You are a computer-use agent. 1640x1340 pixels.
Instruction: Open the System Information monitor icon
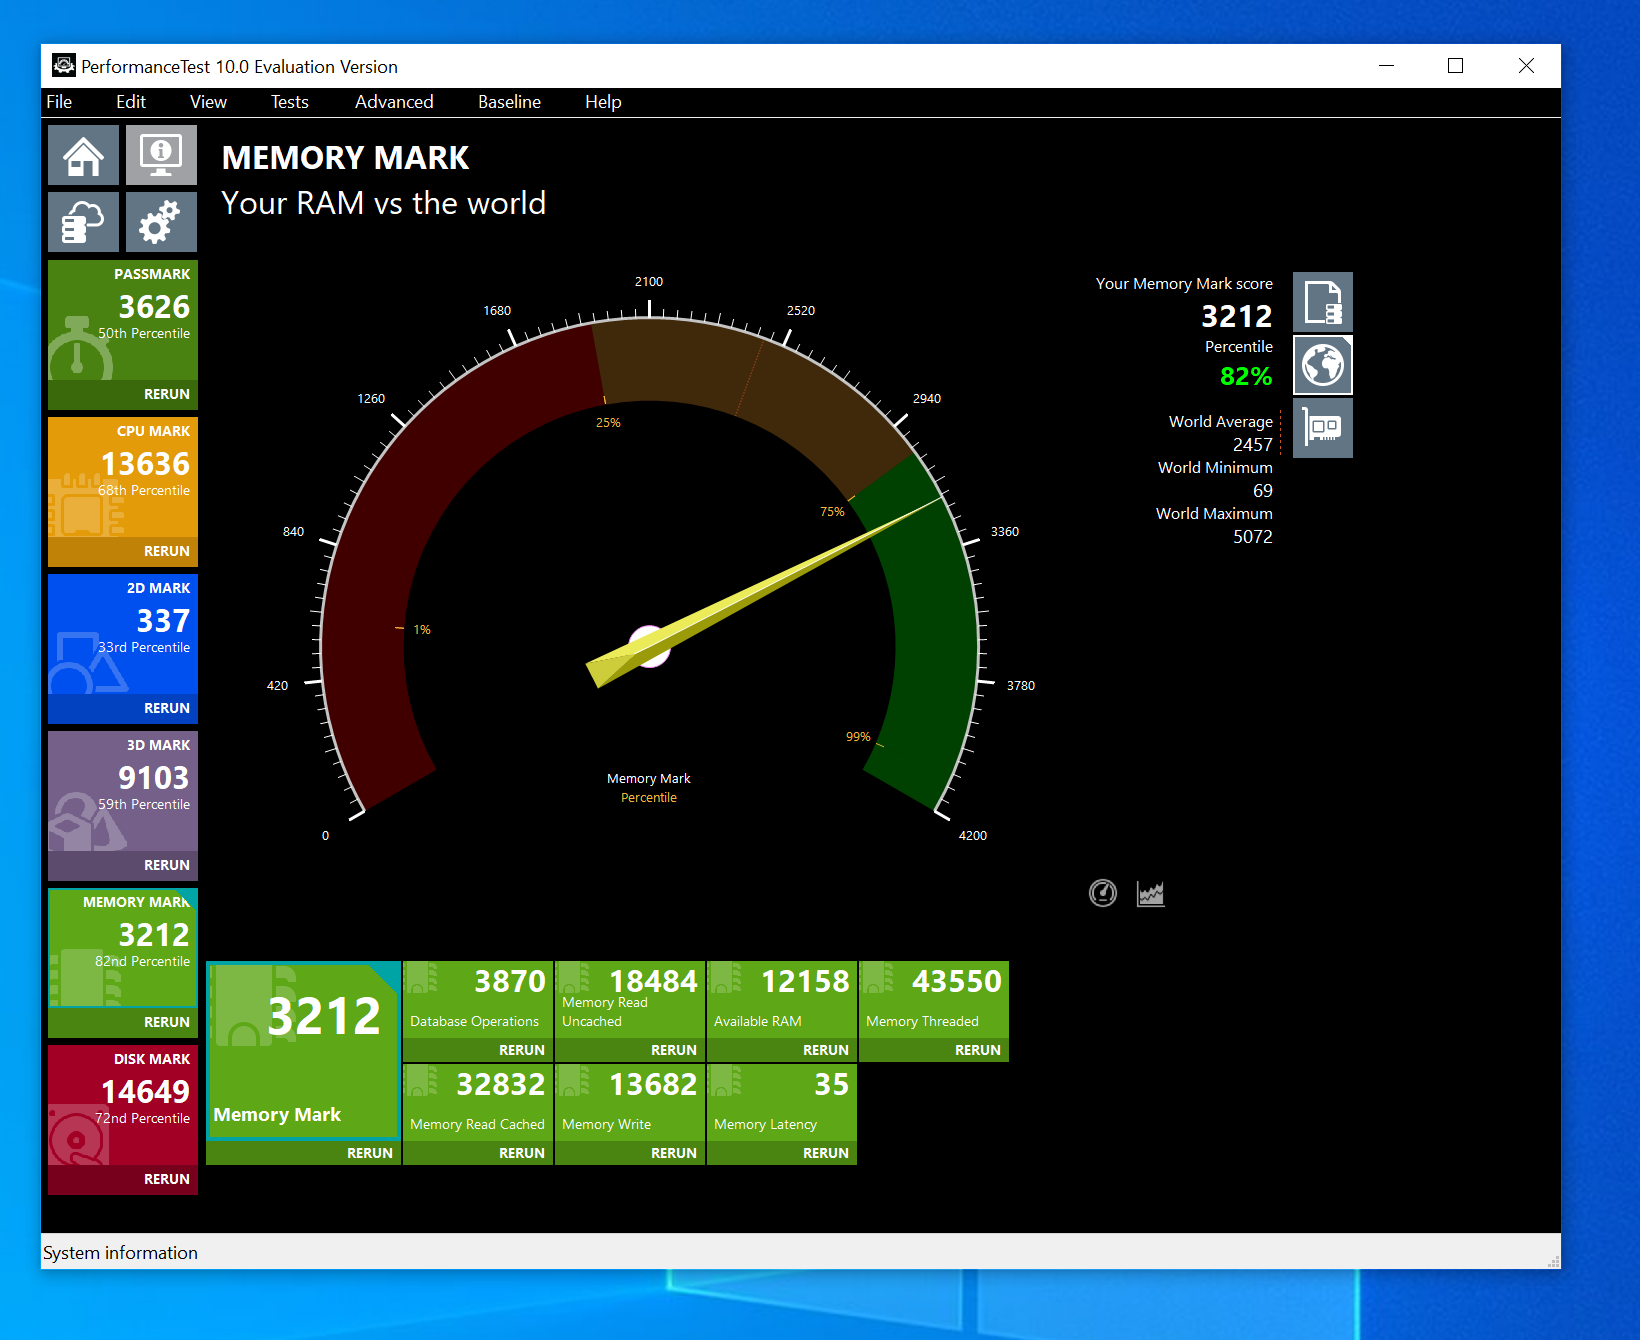click(x=161, y=155)
